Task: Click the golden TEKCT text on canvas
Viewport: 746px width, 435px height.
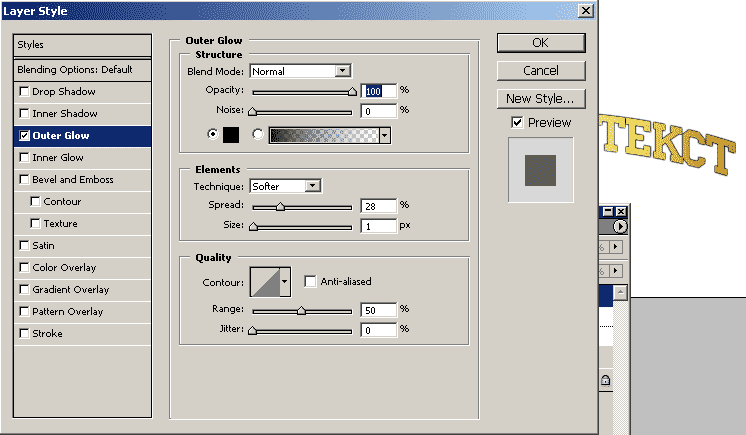Action: [x=667, y=145]
